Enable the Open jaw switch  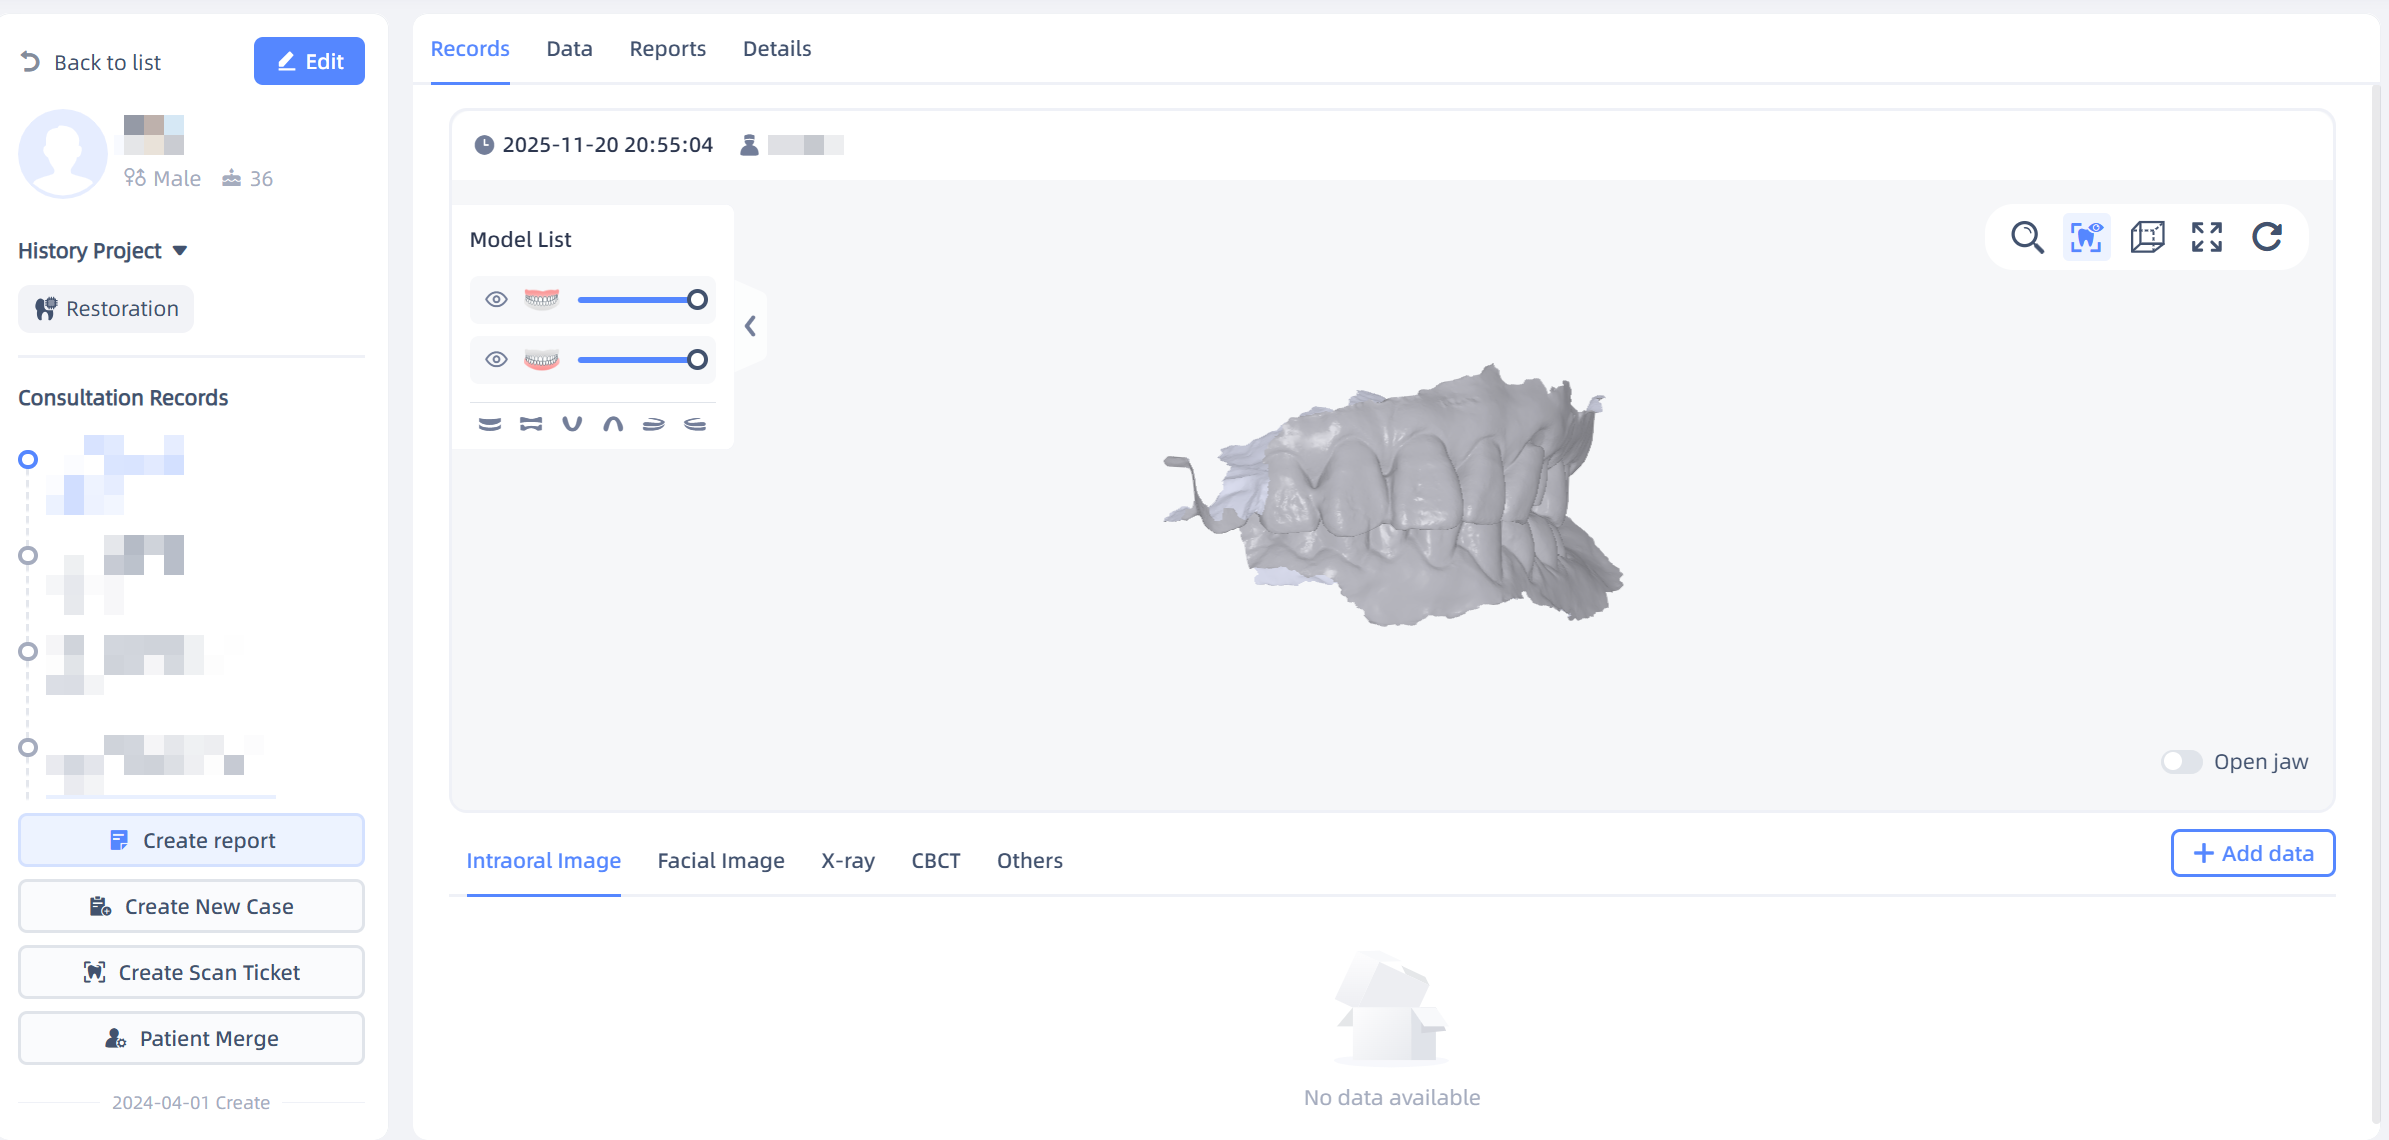point(2181,762)
